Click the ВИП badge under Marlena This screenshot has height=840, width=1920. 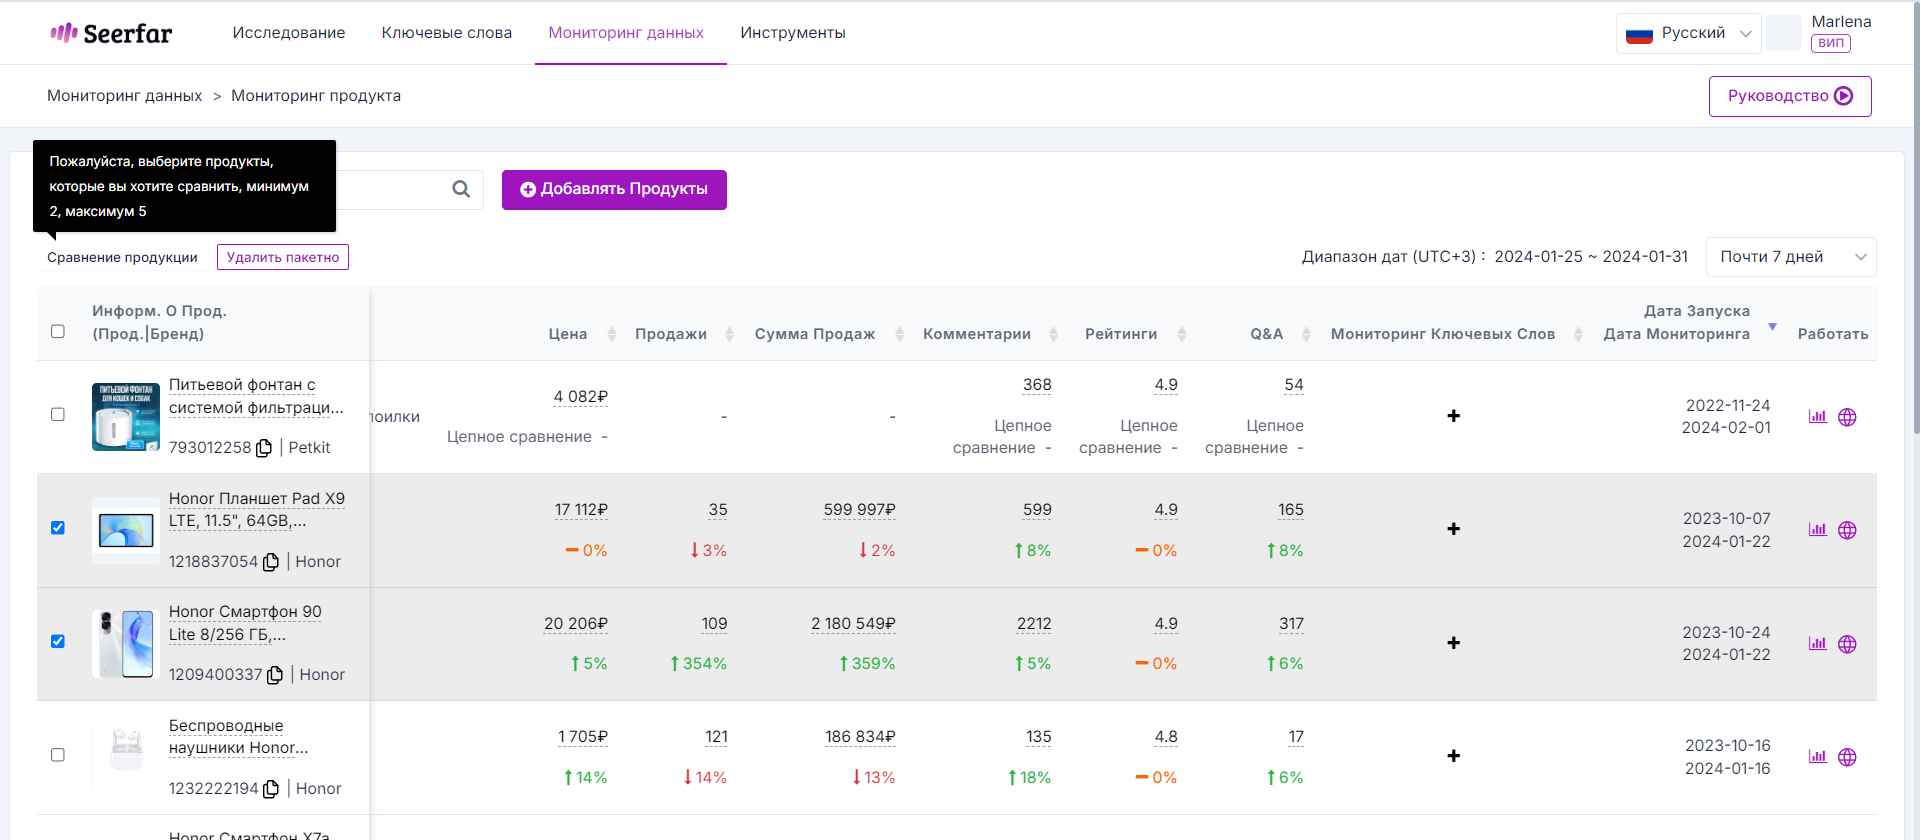pyautogui.click(x=1831, y=43)
